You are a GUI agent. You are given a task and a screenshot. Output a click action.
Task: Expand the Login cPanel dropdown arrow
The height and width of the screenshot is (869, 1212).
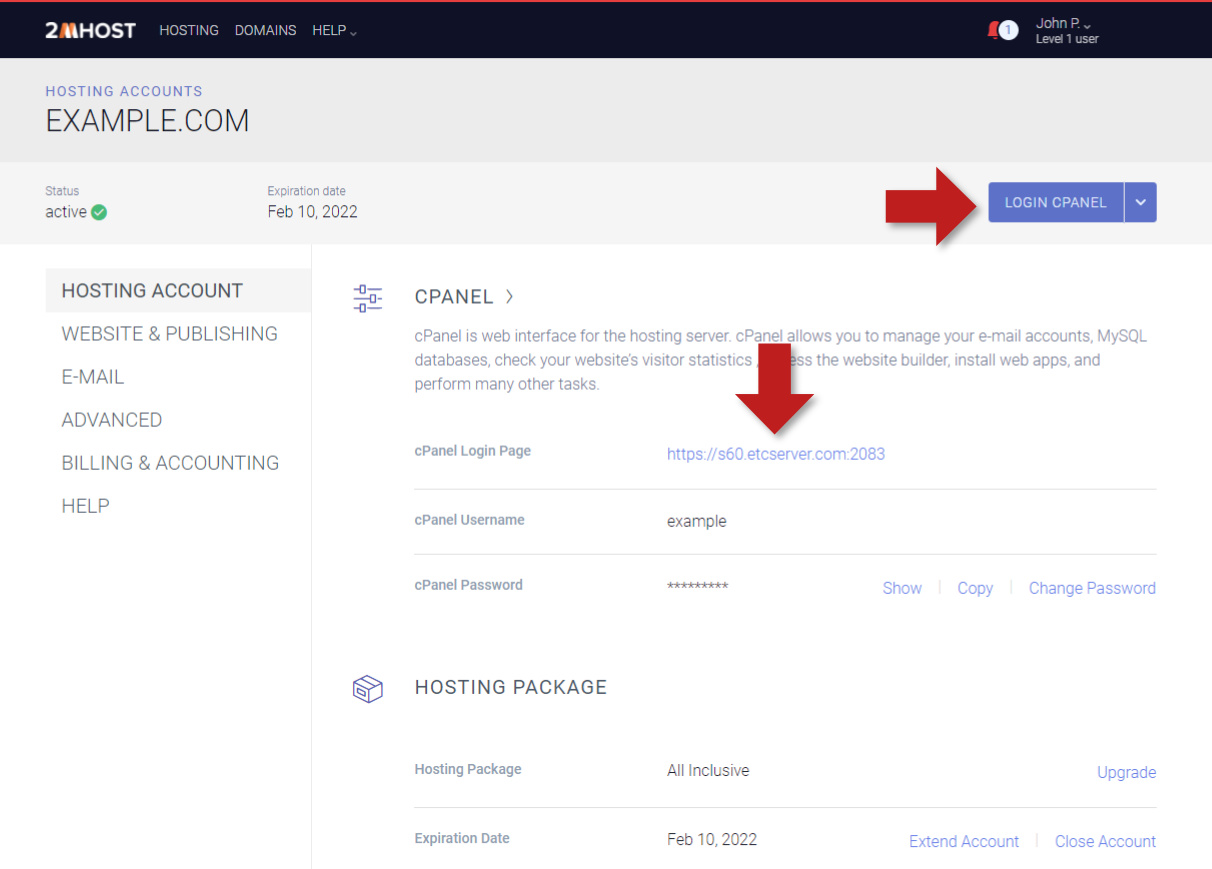coord(1141,202)
